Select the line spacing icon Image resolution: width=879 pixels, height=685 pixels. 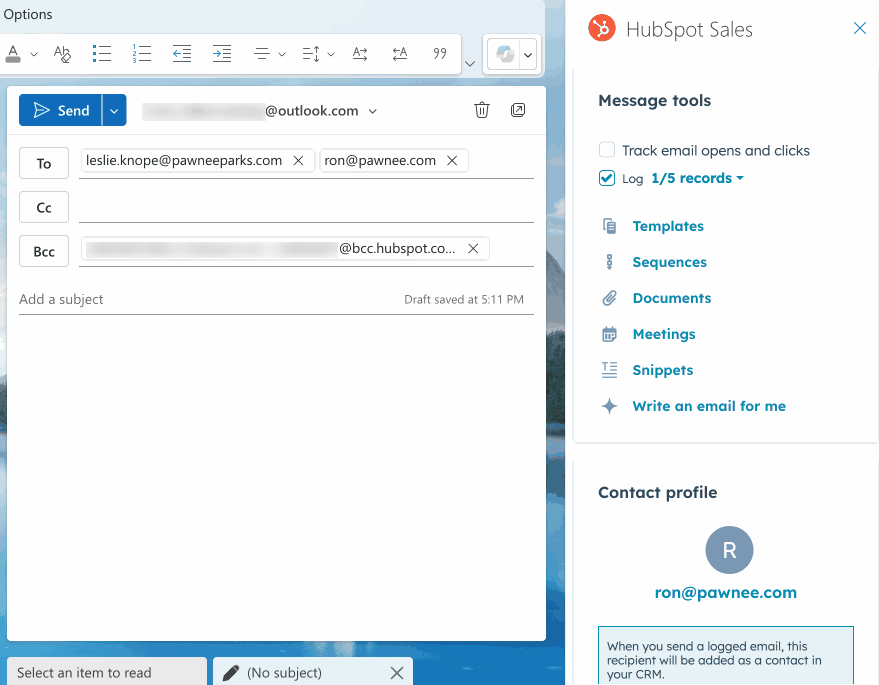[x=311, y=54]
